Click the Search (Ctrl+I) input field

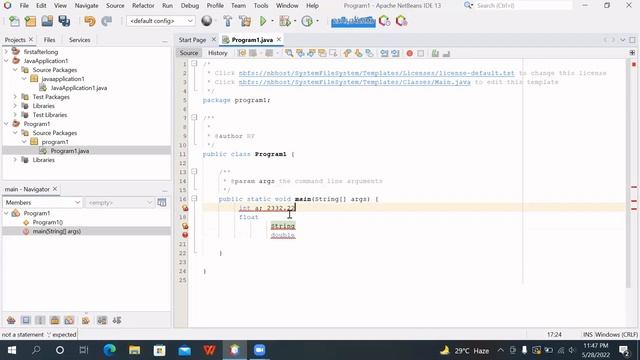(524, 5)
